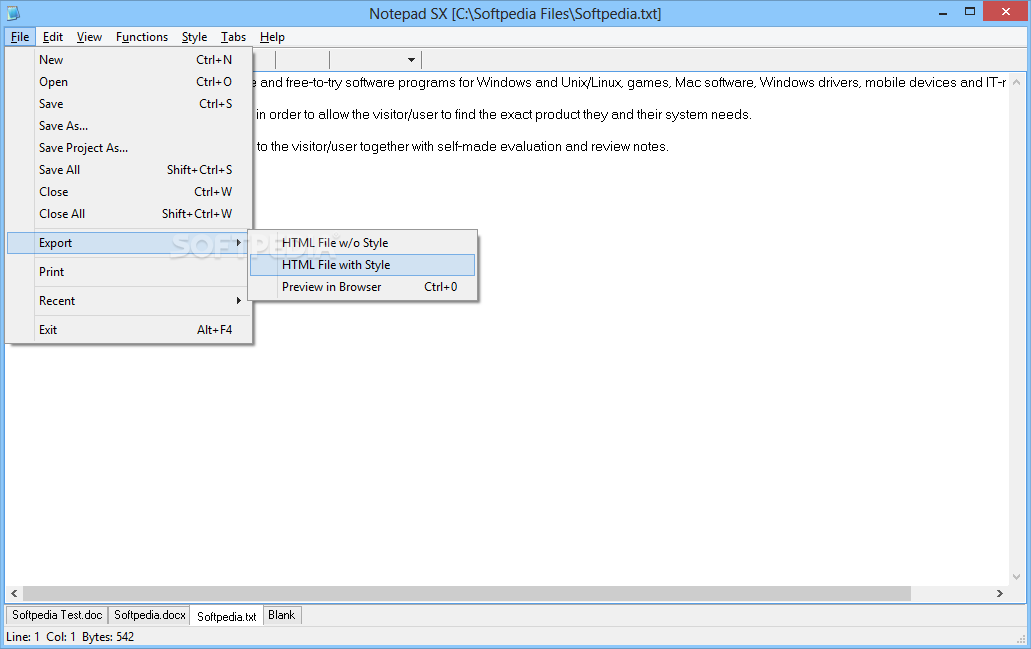Image resolution: width=1031 pixels, height=649 pixels.
Task: Click the horizontal scrollbar left arrow
Action: pos(14,594)
